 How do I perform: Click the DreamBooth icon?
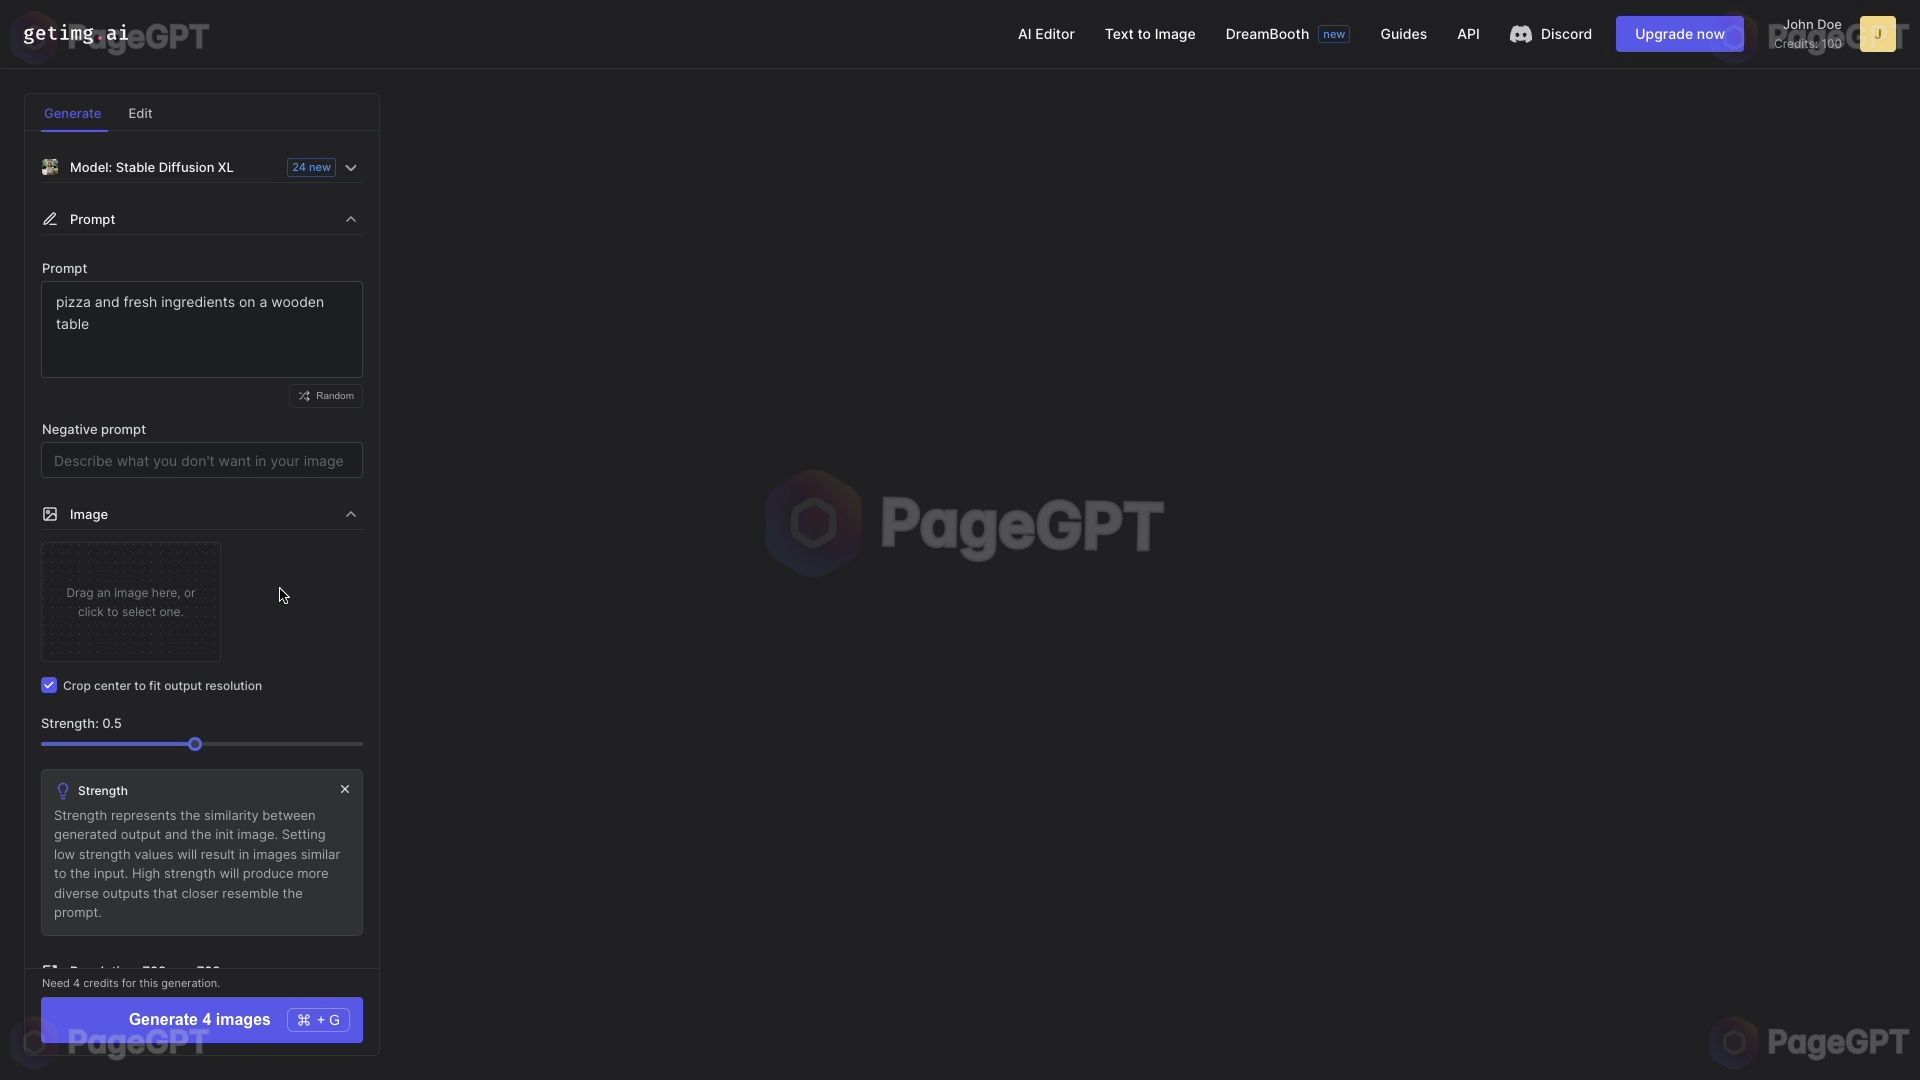(x=1267, y=33)
